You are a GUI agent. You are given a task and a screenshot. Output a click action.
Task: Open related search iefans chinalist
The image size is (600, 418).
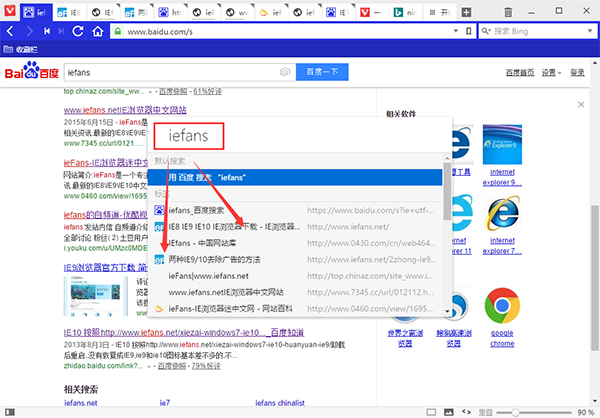(x=280, y=403)
